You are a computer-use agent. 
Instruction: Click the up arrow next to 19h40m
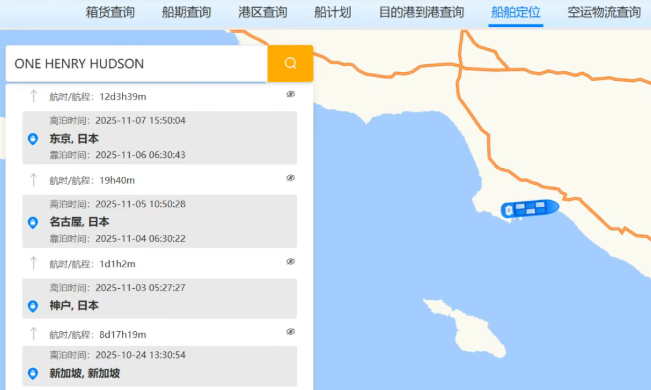pyautogui.click(x=34, y=180)
